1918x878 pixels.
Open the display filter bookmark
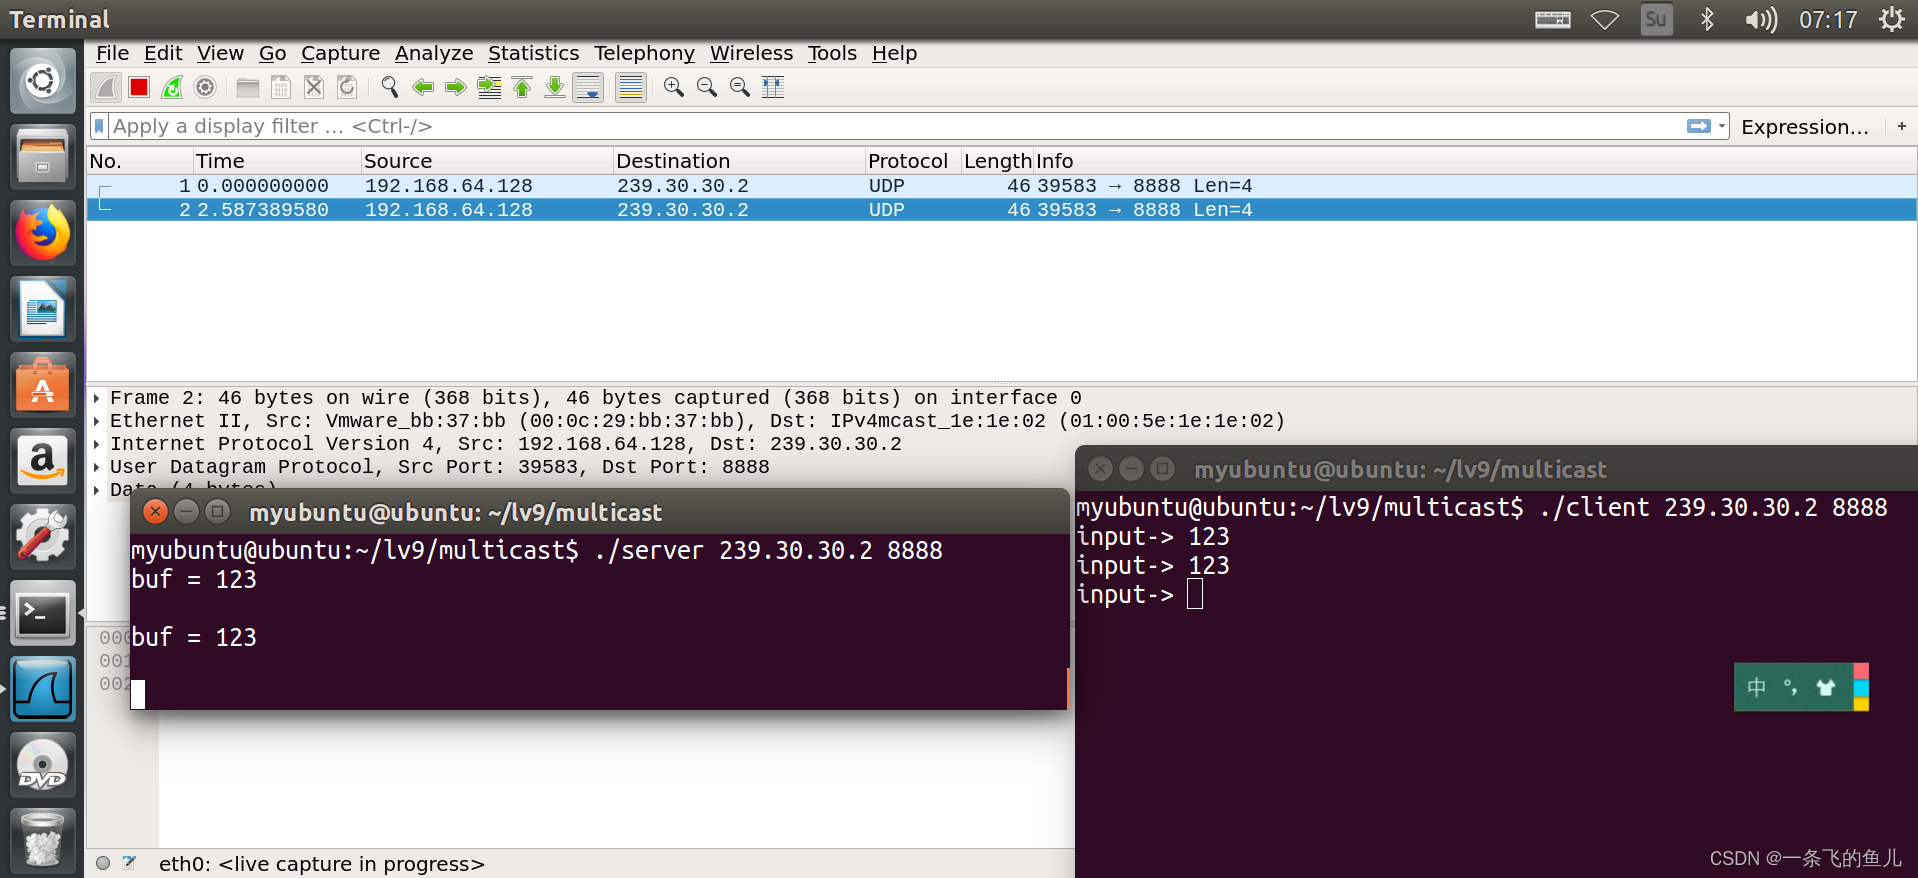(x=99, y=126)
